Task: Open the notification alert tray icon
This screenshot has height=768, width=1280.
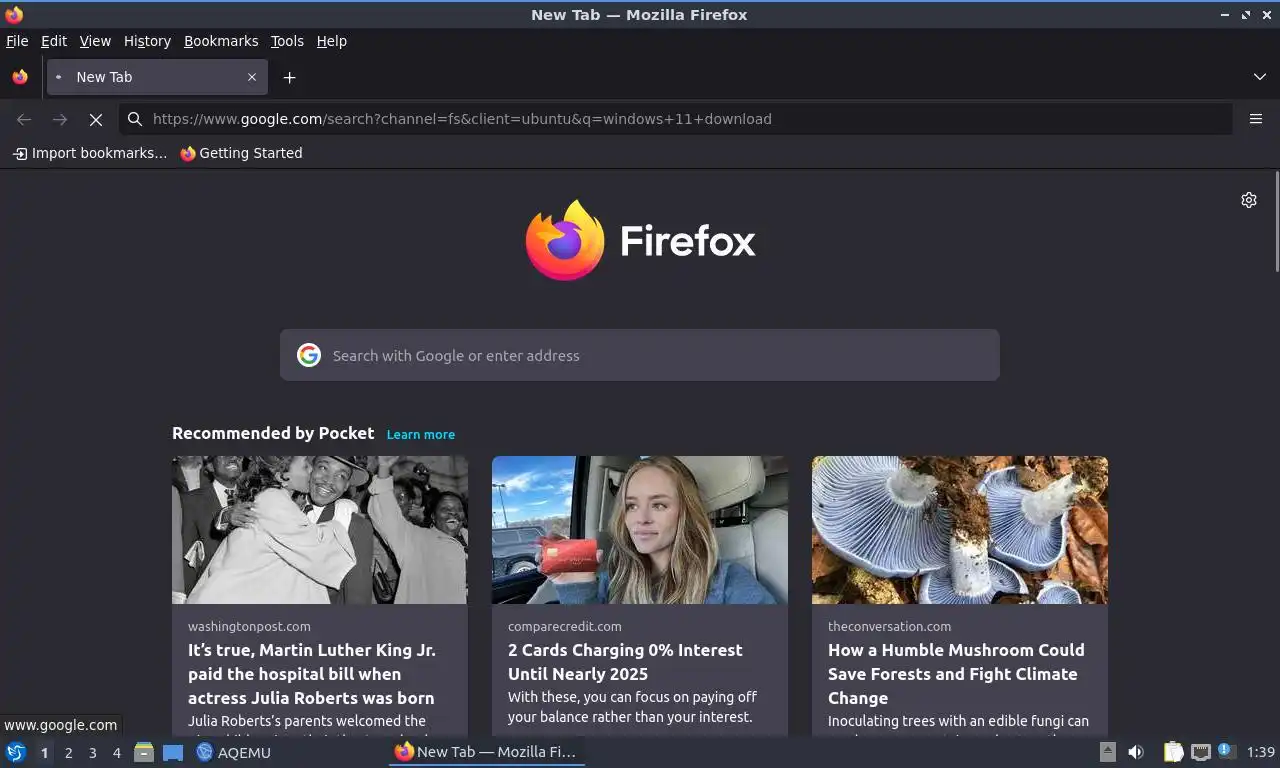Action: click(x=1227, y=752)
